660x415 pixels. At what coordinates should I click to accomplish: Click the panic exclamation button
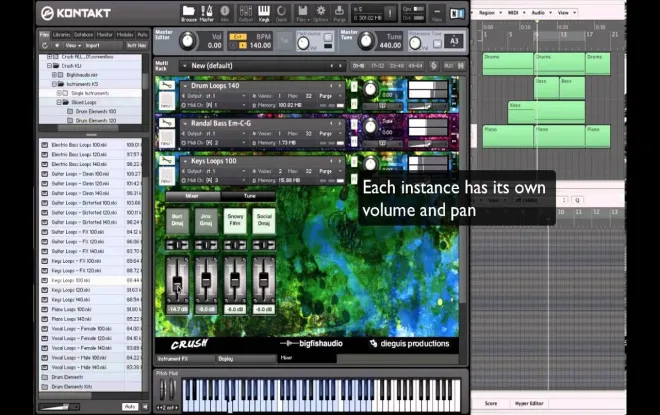[390, 13]
